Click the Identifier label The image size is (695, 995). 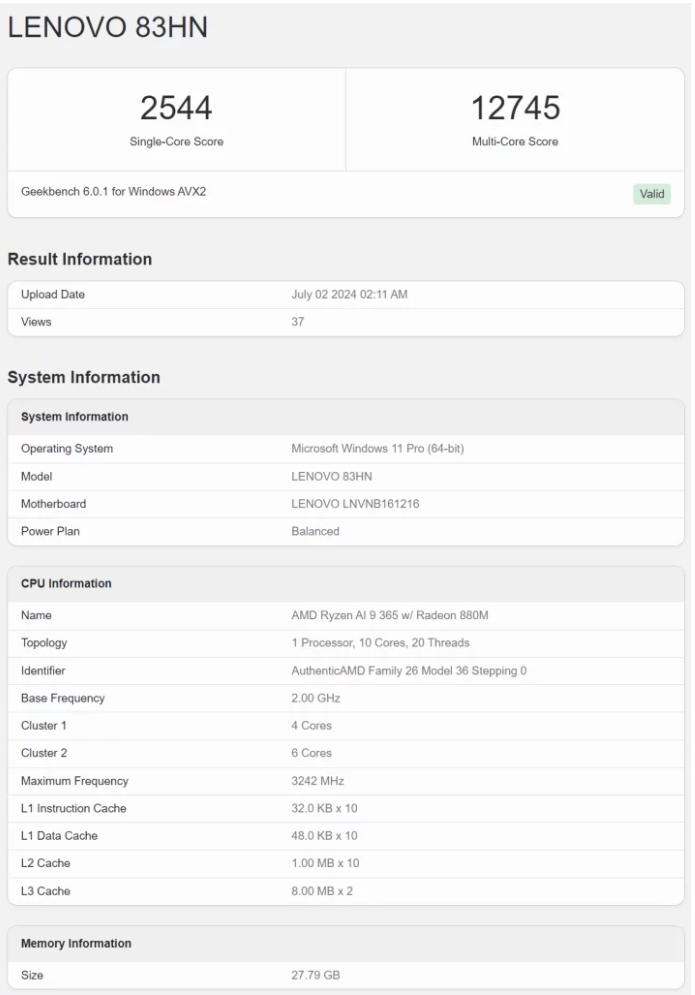pos(43,671)
